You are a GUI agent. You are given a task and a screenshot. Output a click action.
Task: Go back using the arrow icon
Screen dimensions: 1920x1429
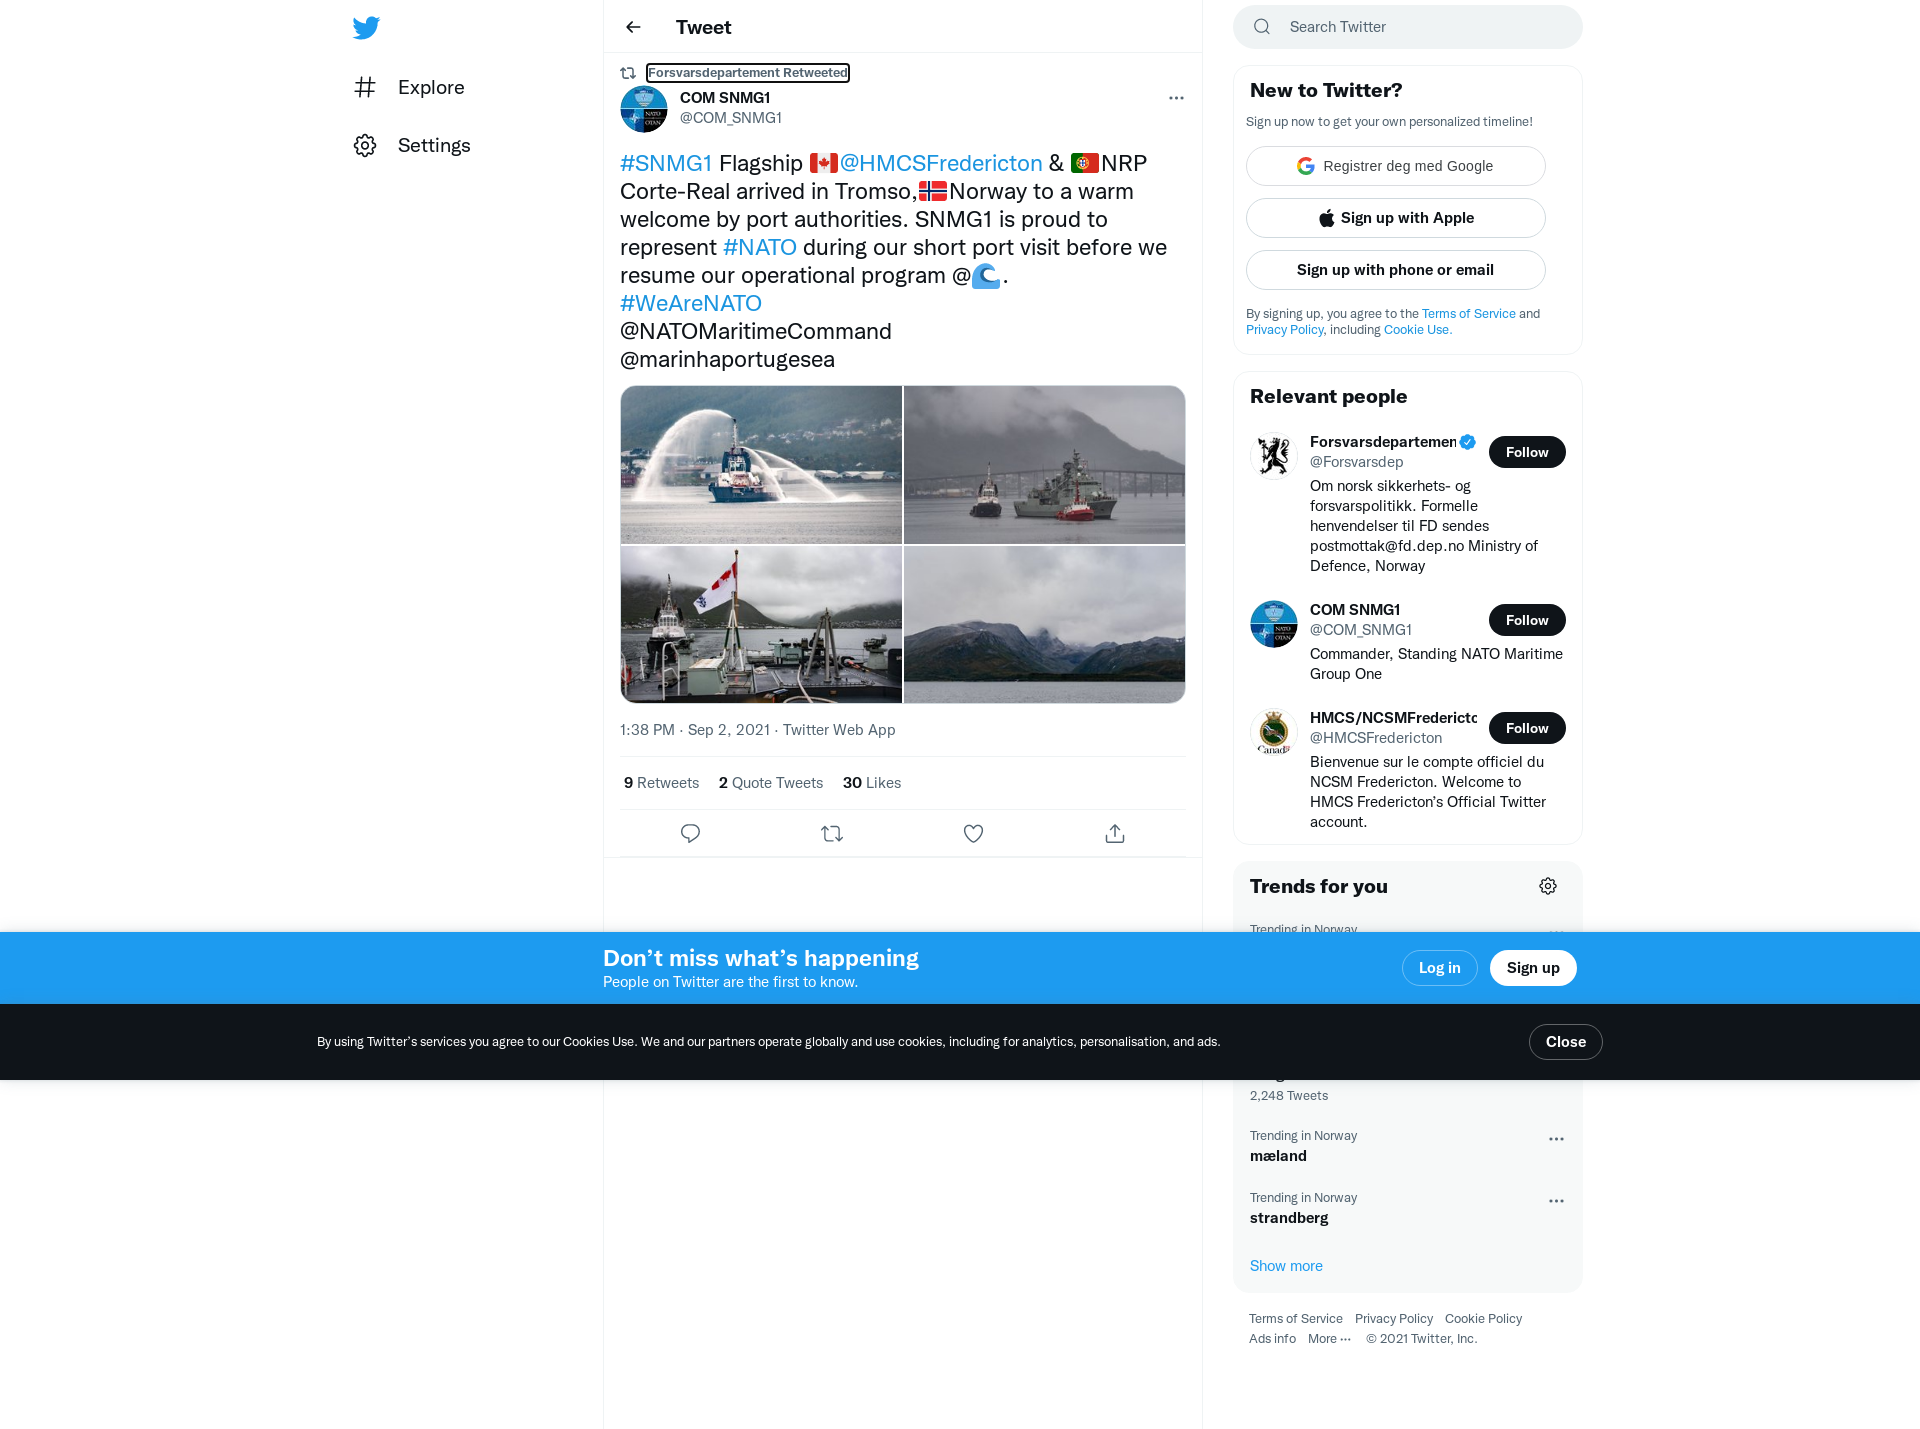pyautogui.click(x=633, y=27)
